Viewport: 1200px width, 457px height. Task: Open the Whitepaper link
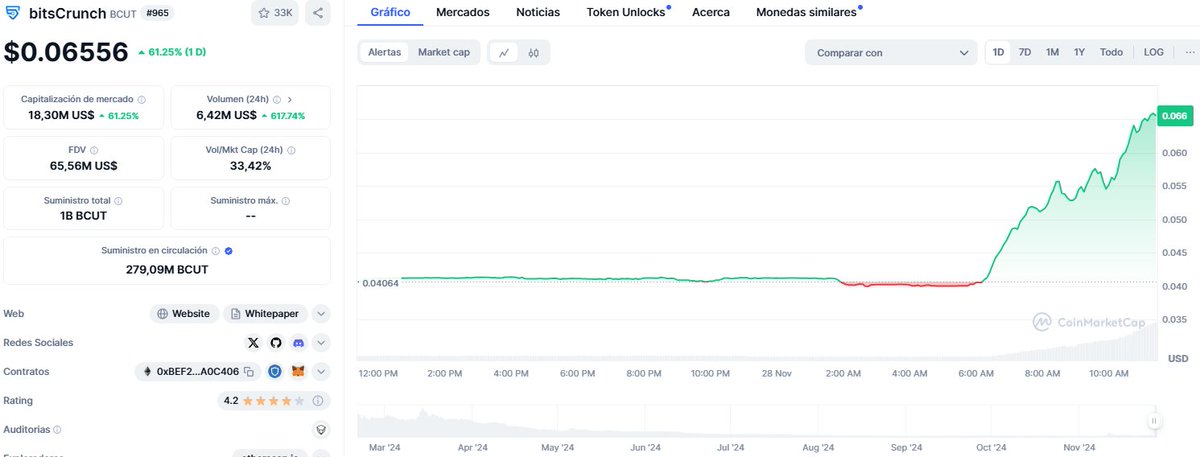pos(265,314)
